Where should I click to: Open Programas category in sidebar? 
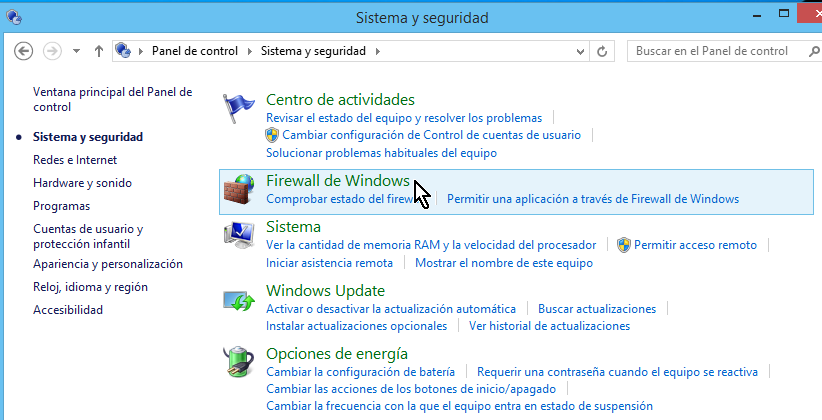[61, 206]
